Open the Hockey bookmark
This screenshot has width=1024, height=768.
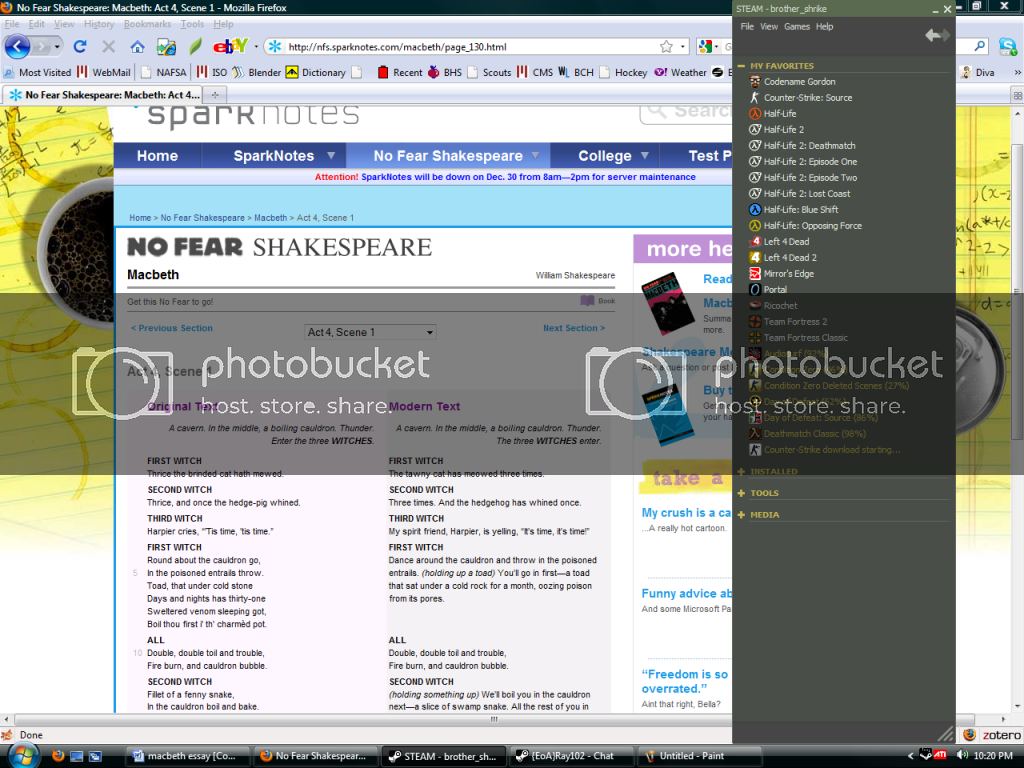623,72
